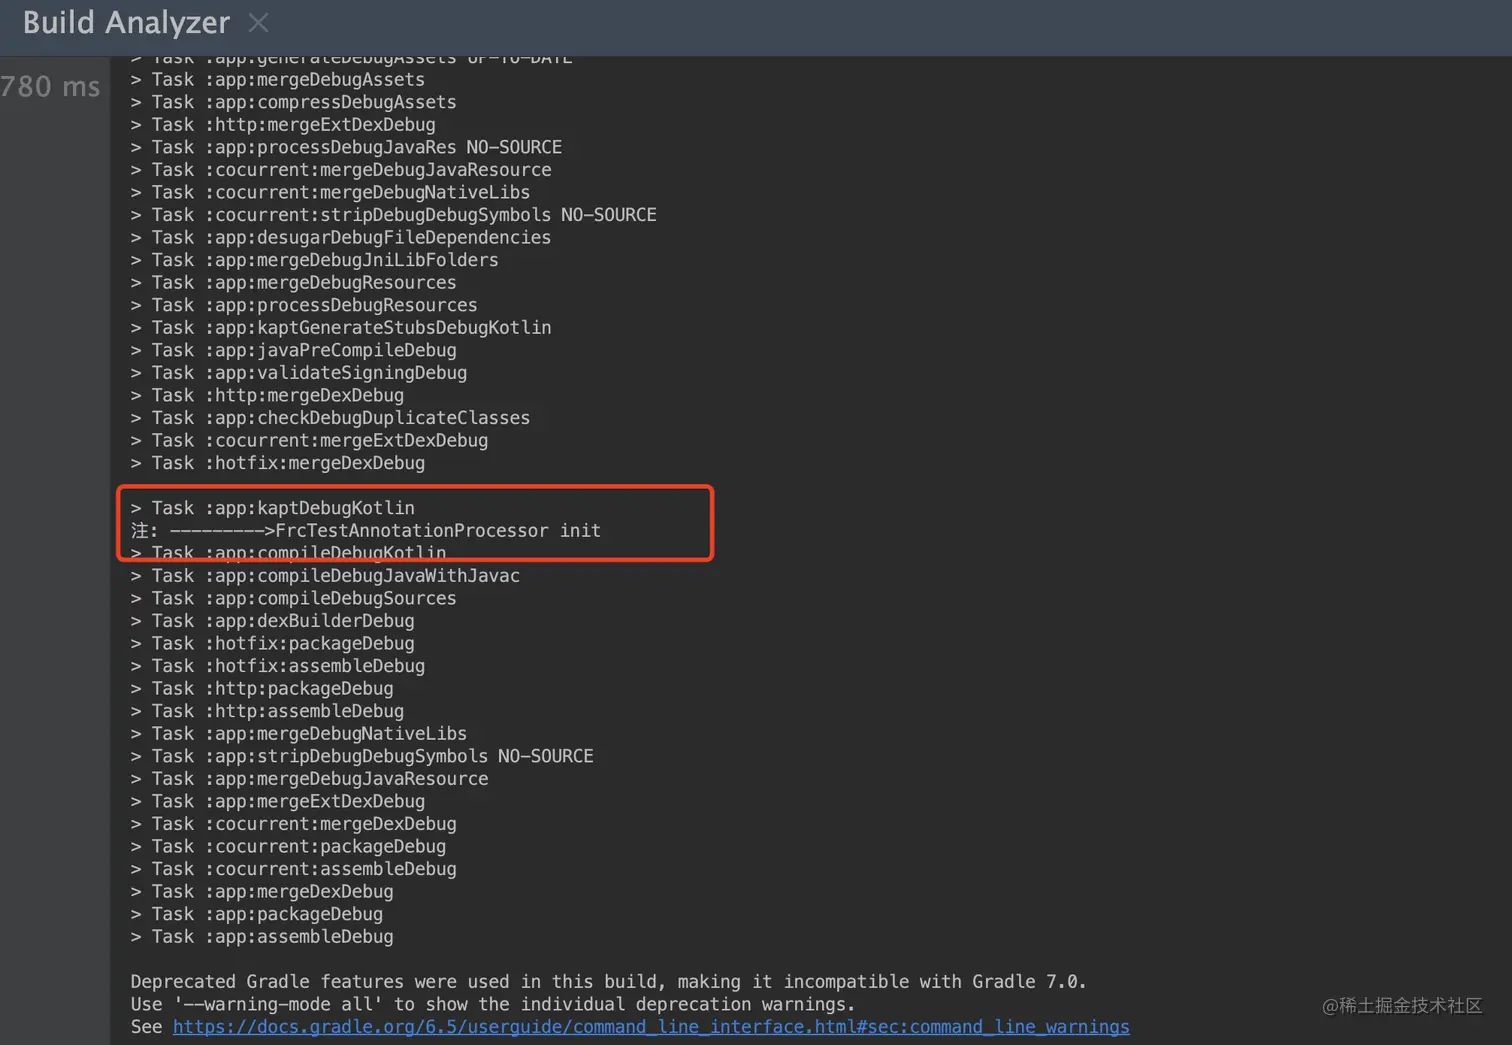
Task: Click 'Task :app:dexBuilderDebug' line
Action: [x=272, y=621]
